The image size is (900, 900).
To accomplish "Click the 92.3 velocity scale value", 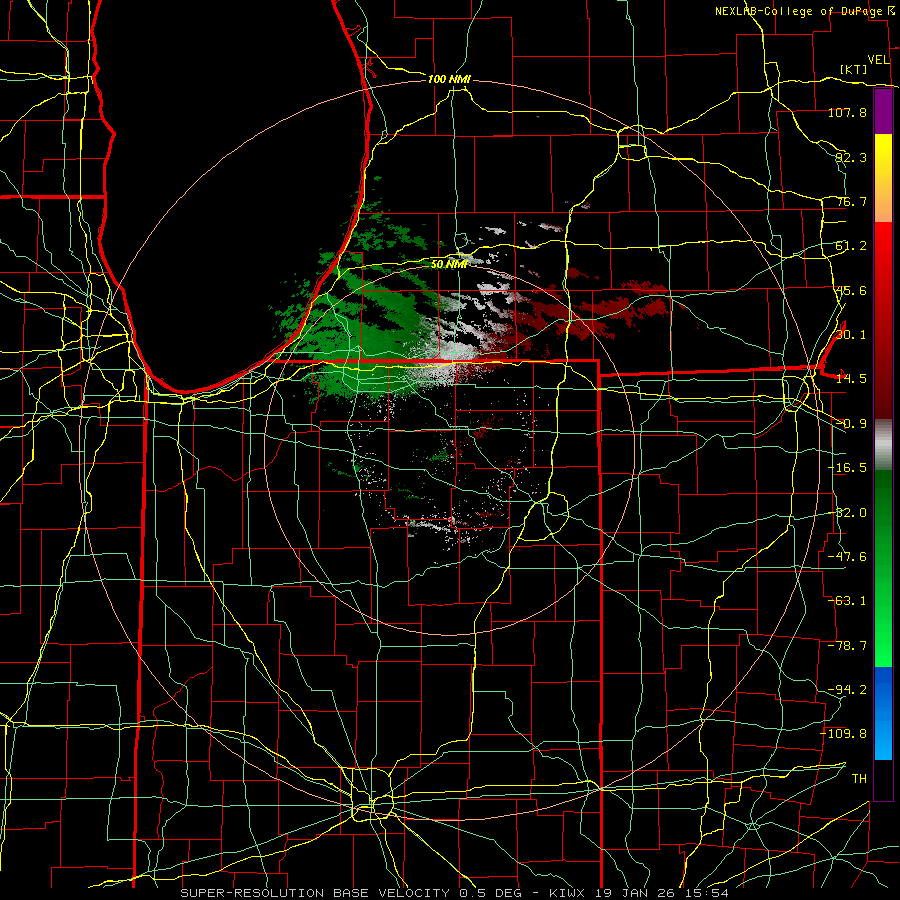I will coord(851,157).
